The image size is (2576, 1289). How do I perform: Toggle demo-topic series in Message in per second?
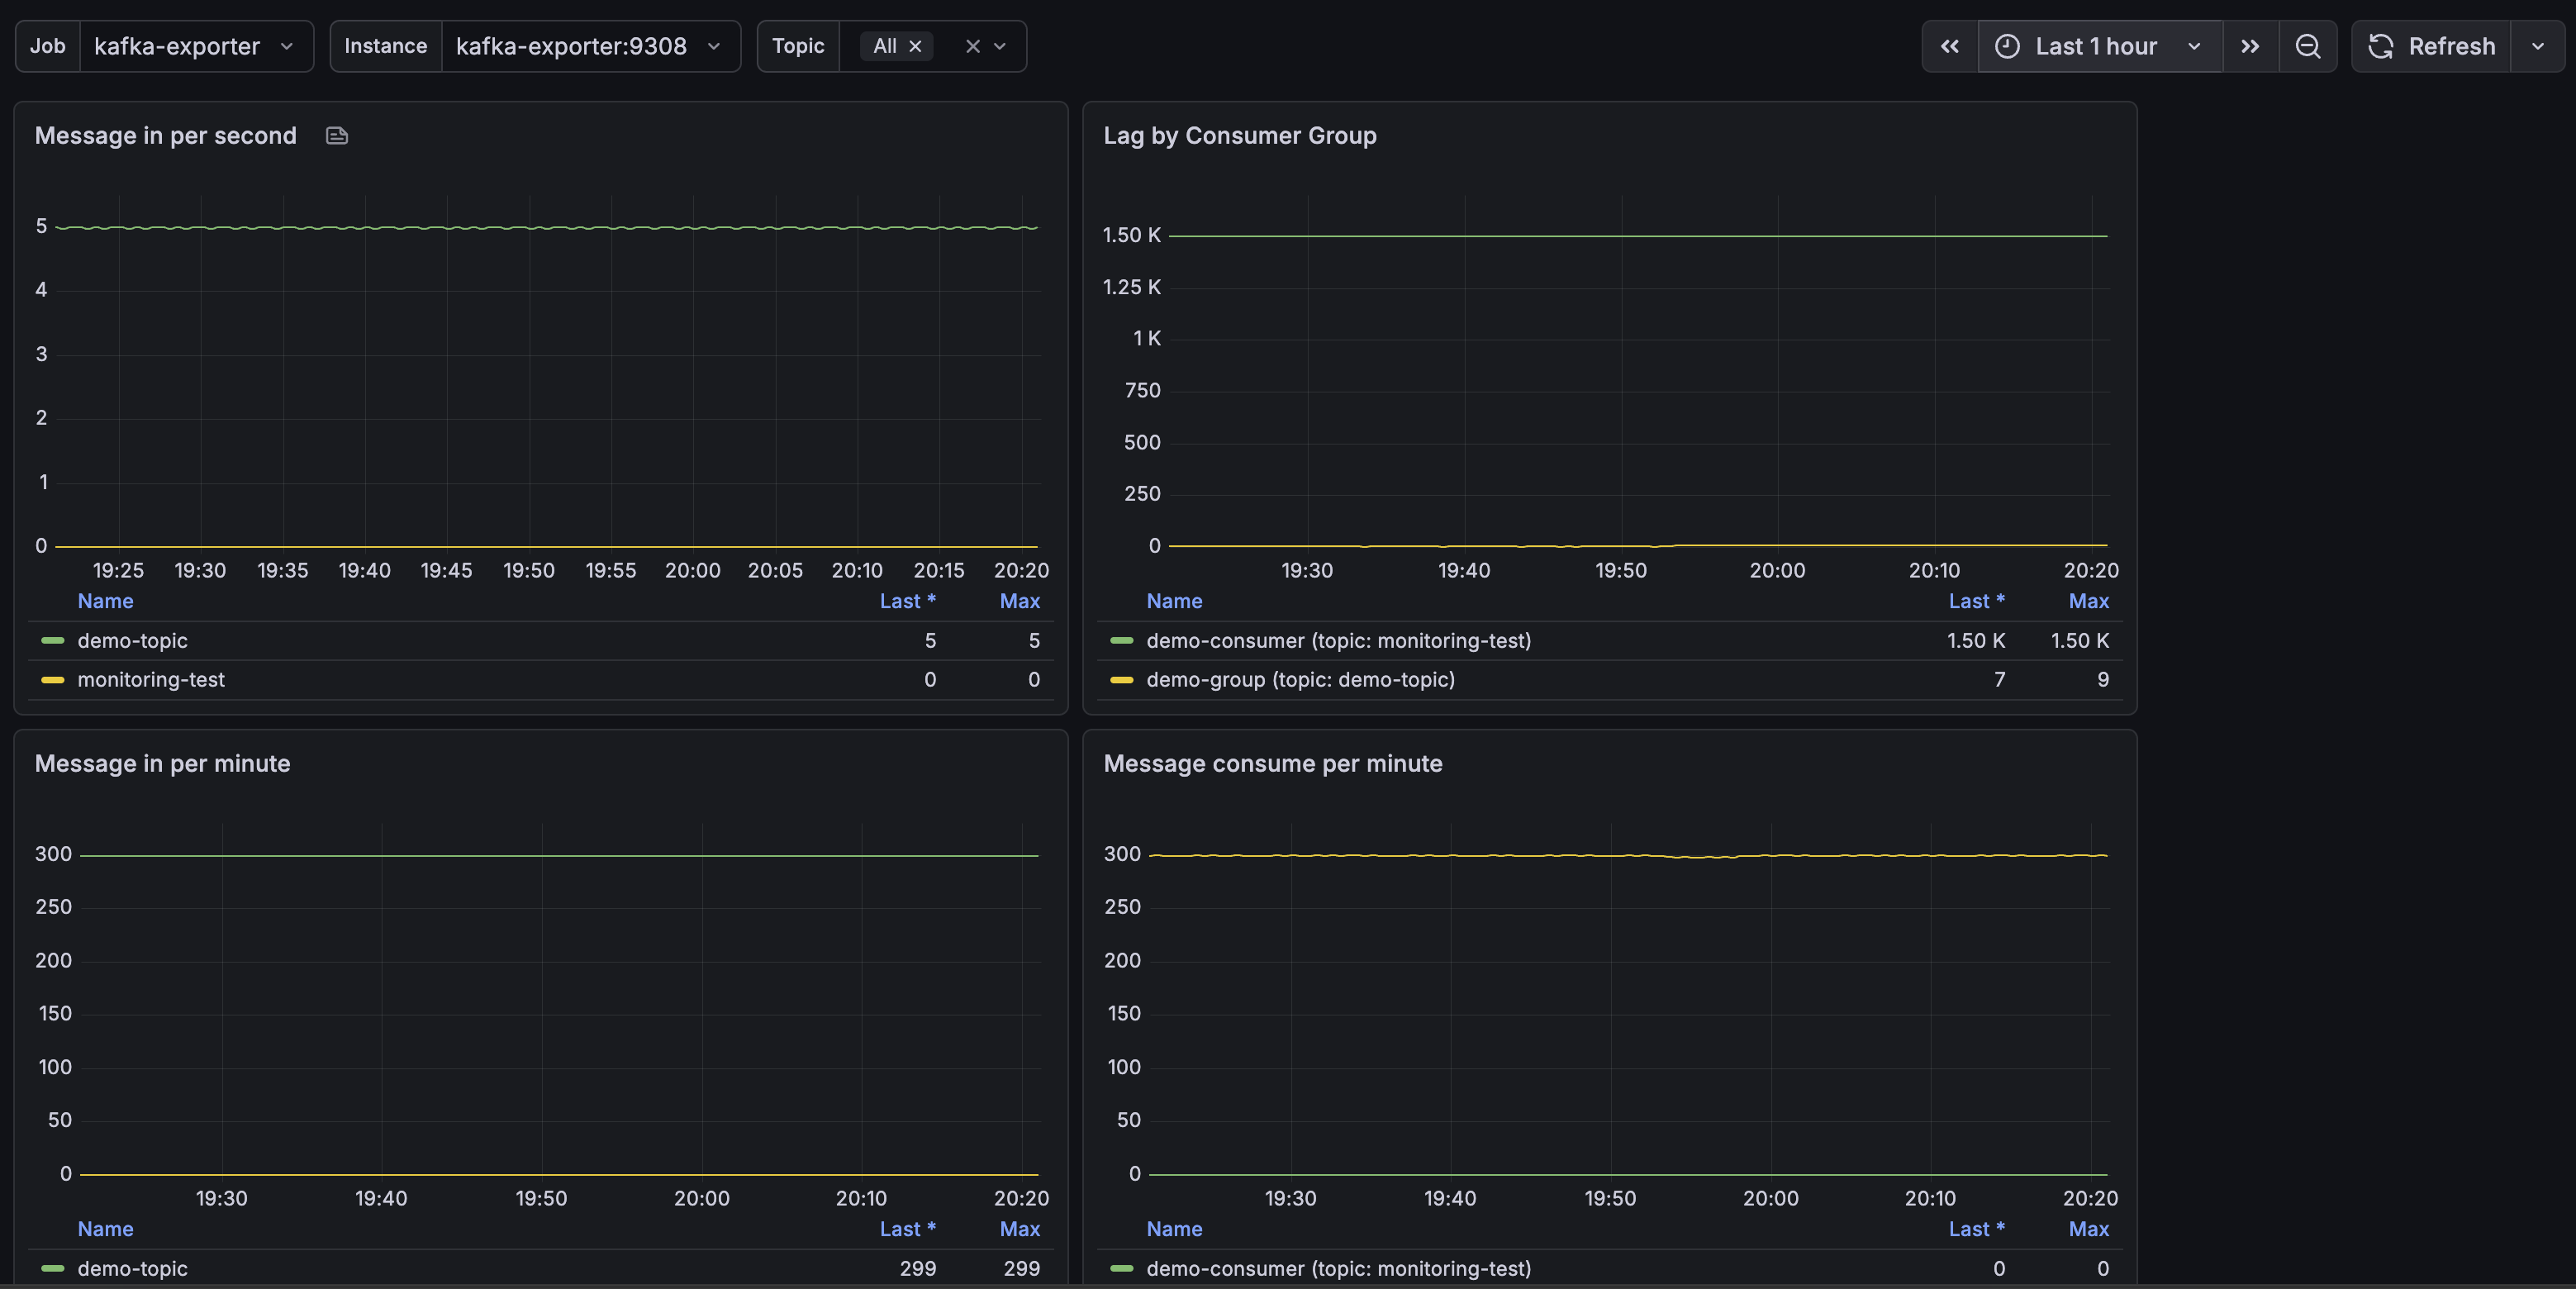click(x=133, y=641)
